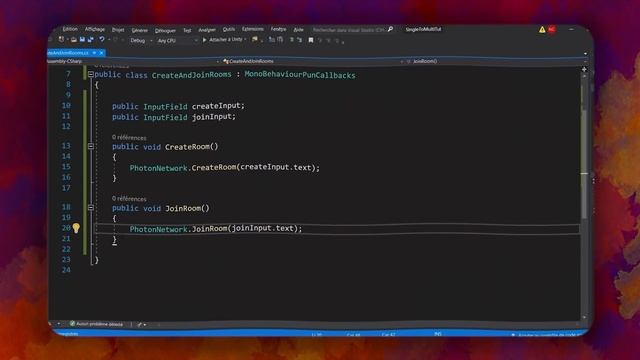This screenshot has width=640, height=360.
Task: Click the references label above JoinRoom()
Action: (129, 199)
